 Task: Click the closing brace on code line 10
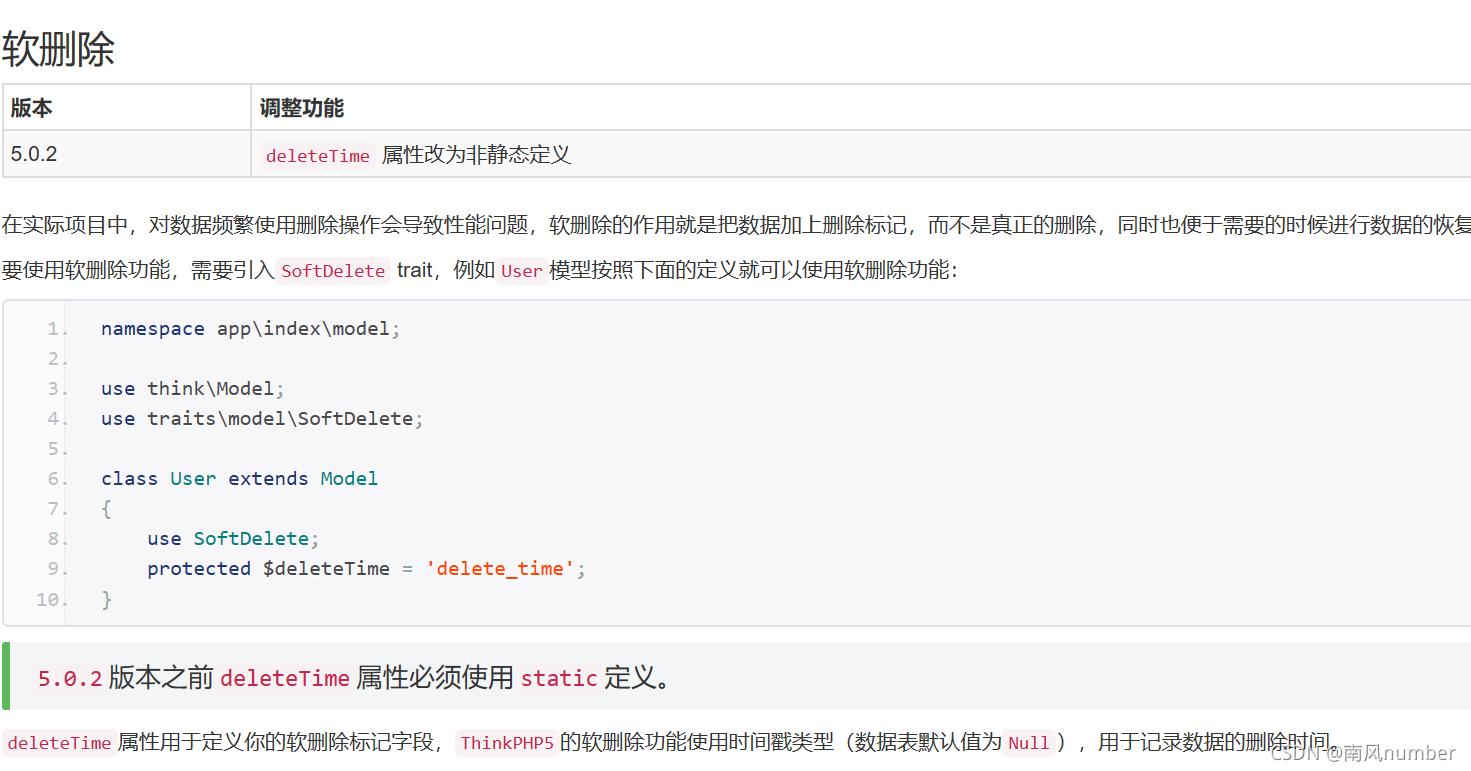[x=107, y=599]
